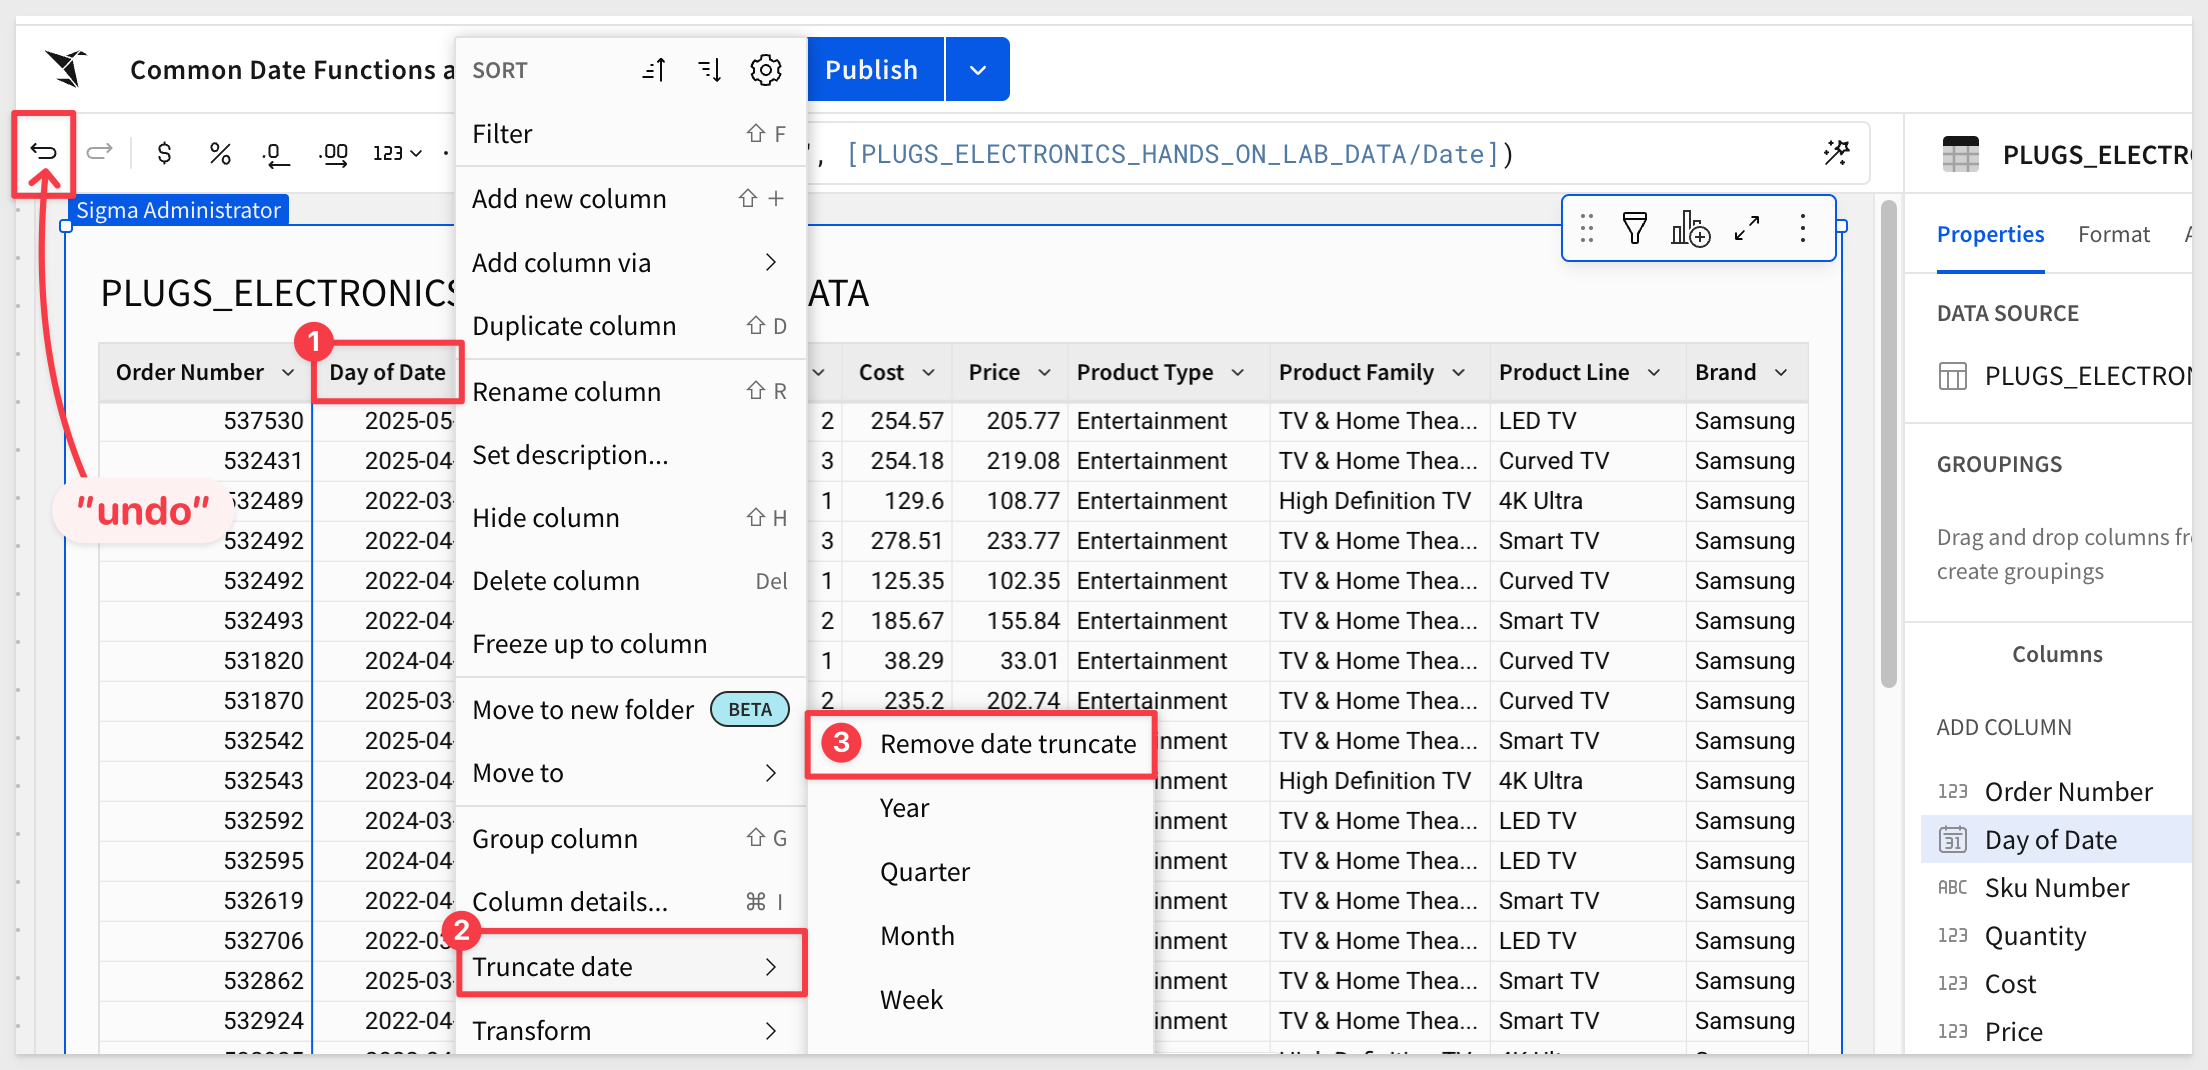Click the redo arrow icon
Screen dimensions: 2208x1070
[99, 152]
